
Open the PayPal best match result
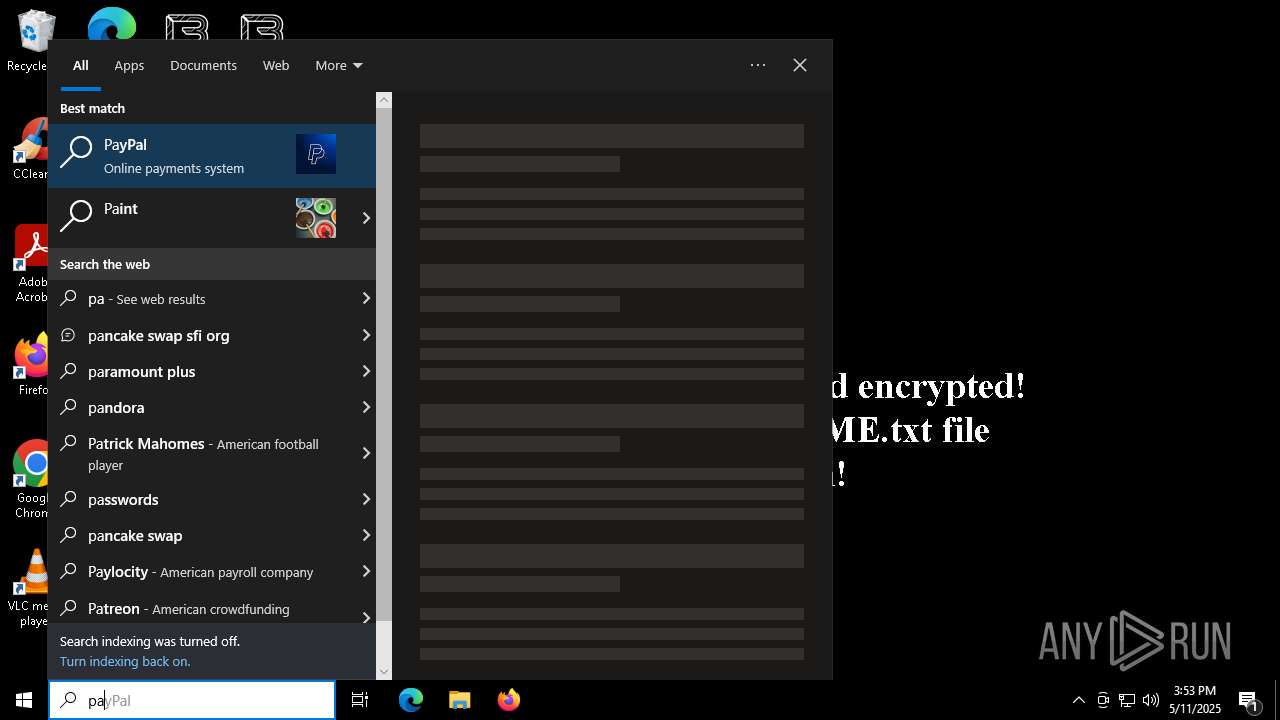click(x=212, y=156)
